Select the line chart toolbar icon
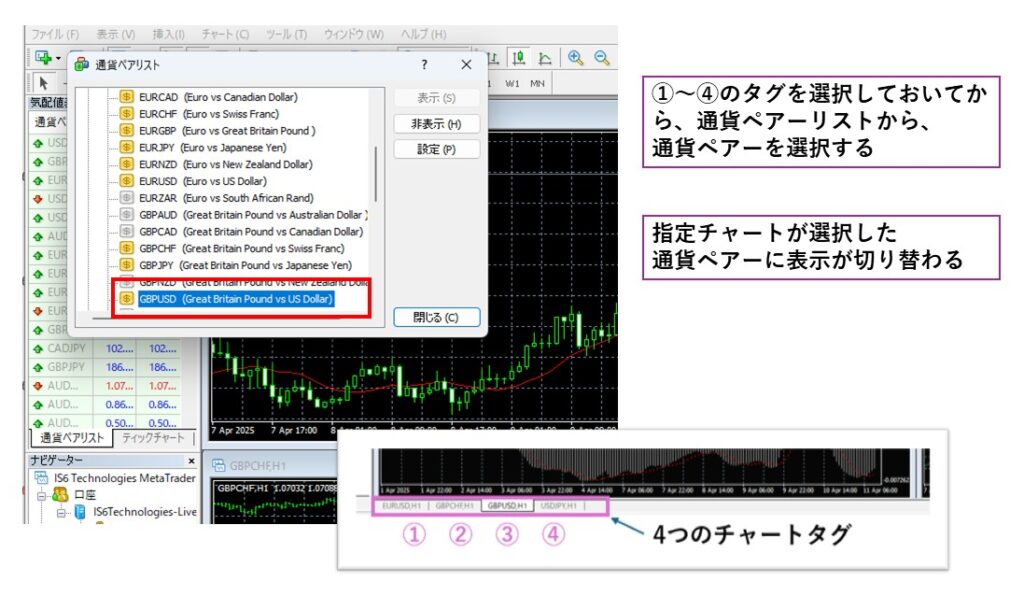Screen dimensions: 1024x596 (546, 58)
